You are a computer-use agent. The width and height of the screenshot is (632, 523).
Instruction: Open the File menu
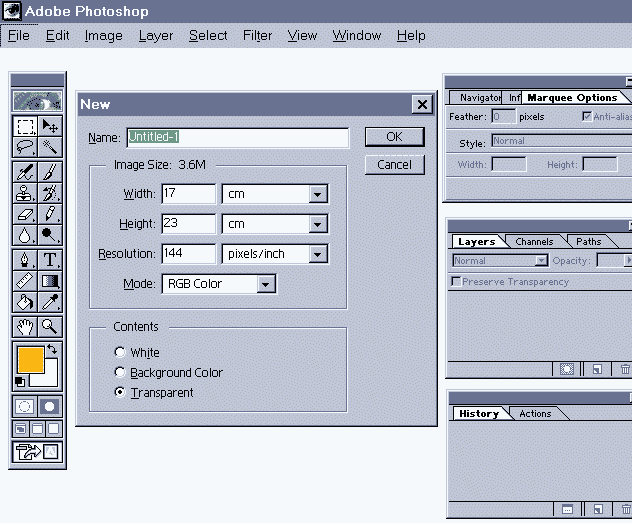[x=19, y=35]
